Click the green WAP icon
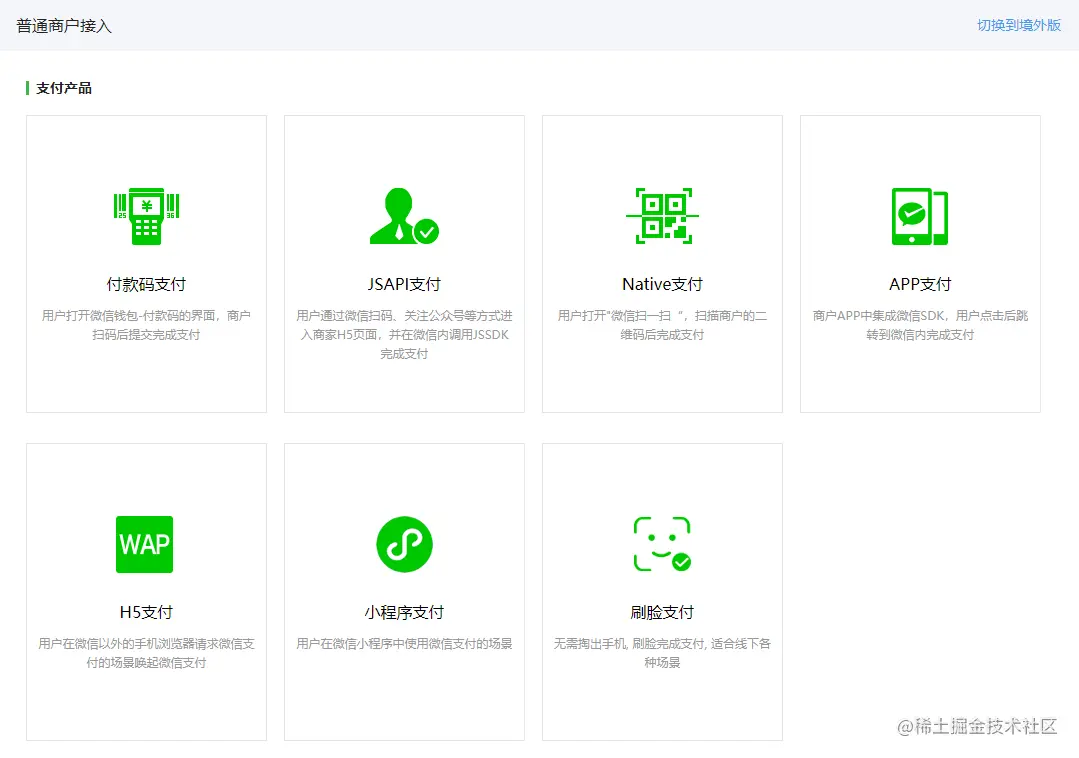Viewport: 1079px width, 758px height. coord(145,544)
